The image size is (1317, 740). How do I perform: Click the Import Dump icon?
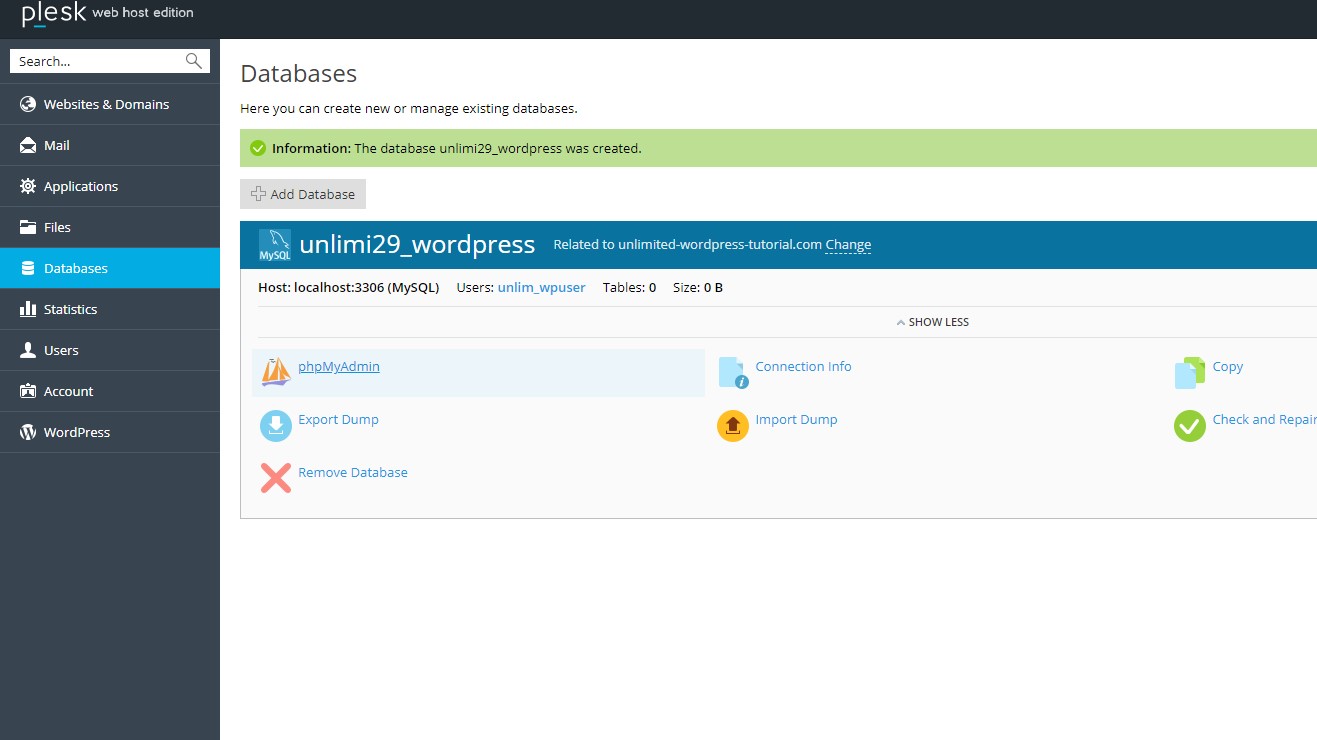[732, 425]
